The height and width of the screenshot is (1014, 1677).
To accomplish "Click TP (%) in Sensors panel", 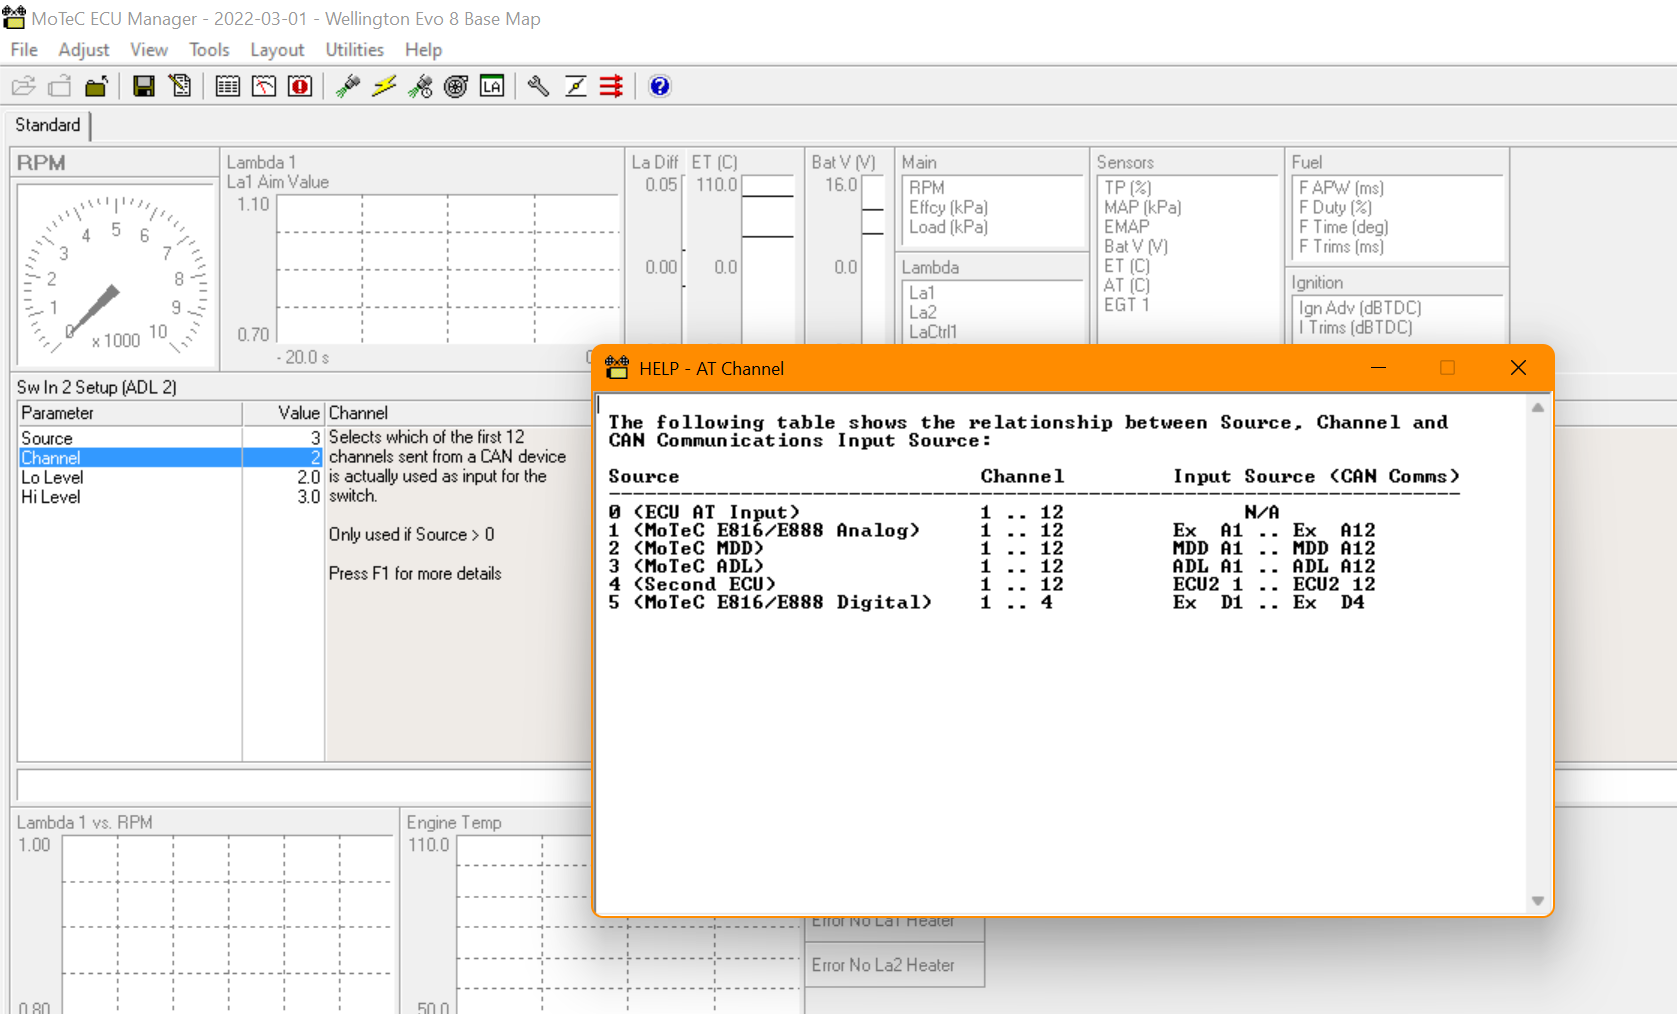I will click(1127, 187).
